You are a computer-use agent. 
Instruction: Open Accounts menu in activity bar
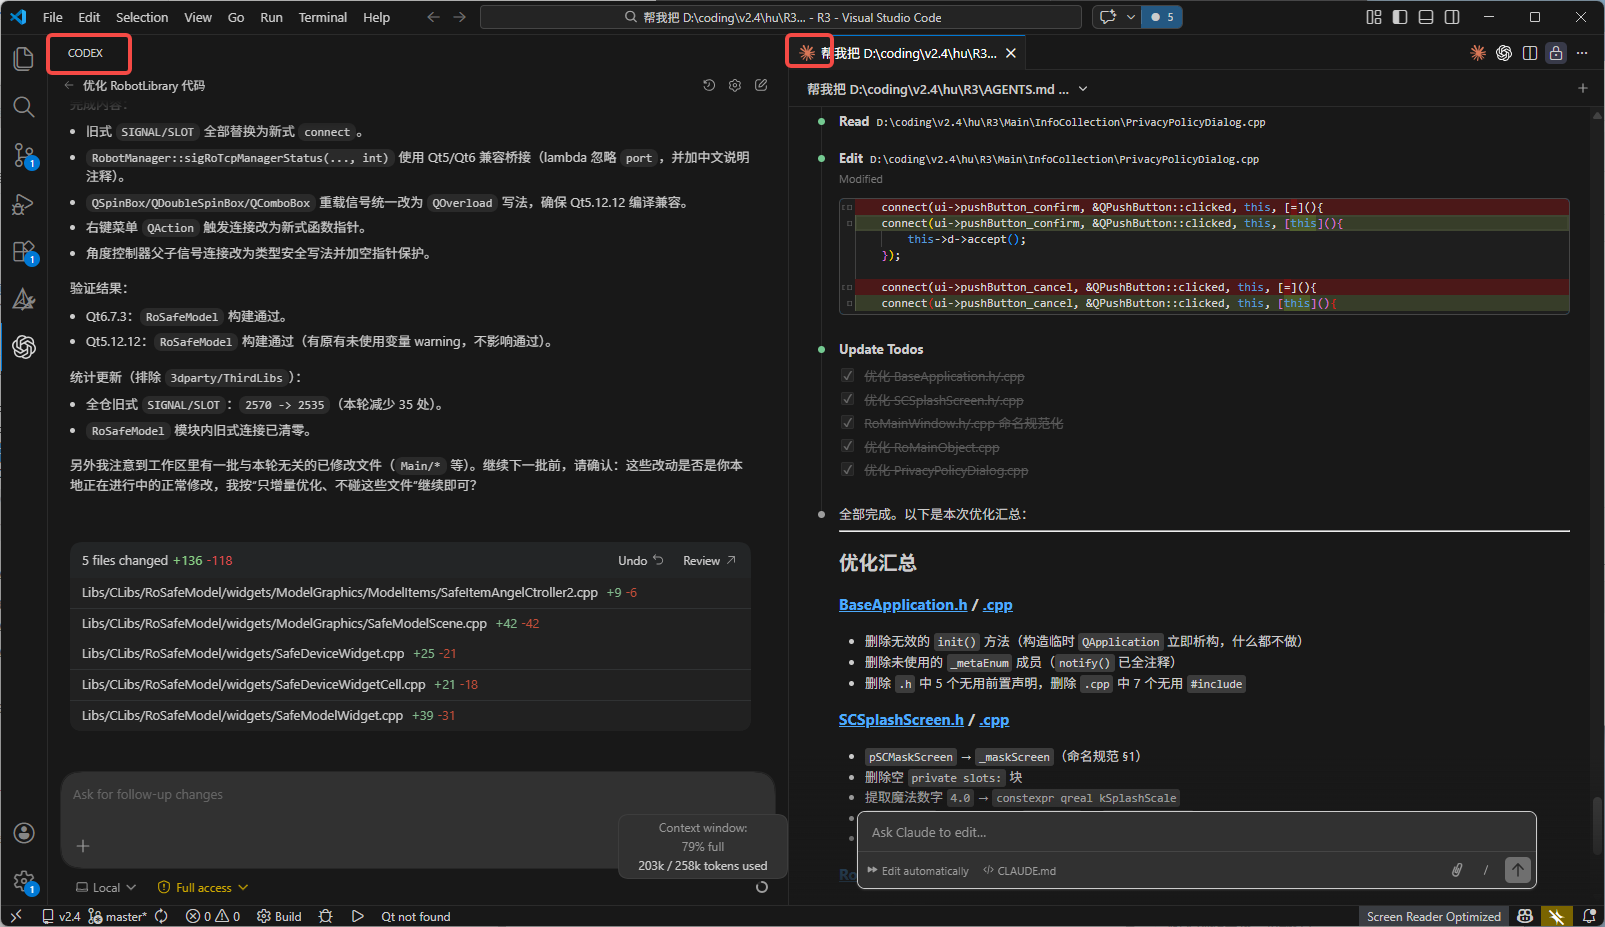[24, 833]
